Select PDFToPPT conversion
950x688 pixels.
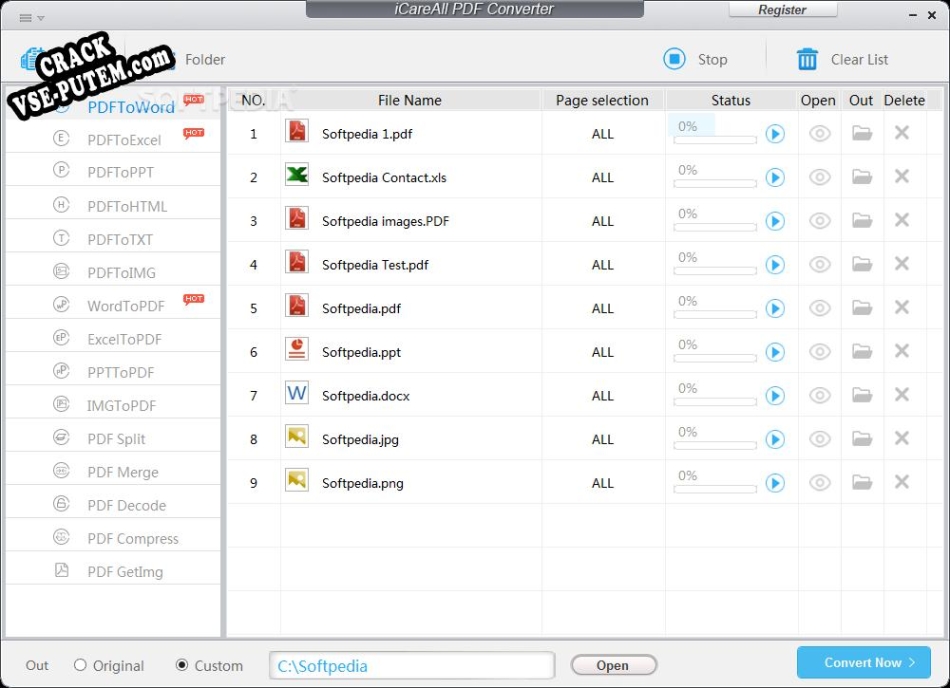113,172
